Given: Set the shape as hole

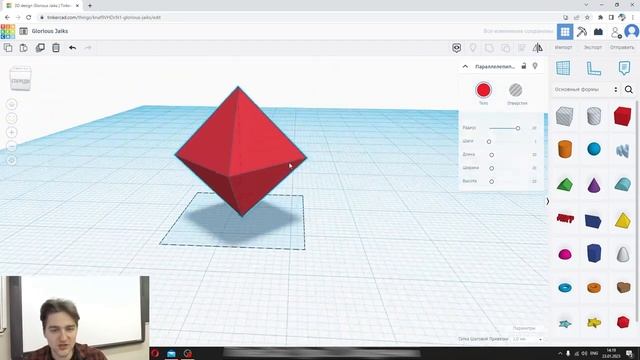Looking at the screenshot, I should click(516, 90).
